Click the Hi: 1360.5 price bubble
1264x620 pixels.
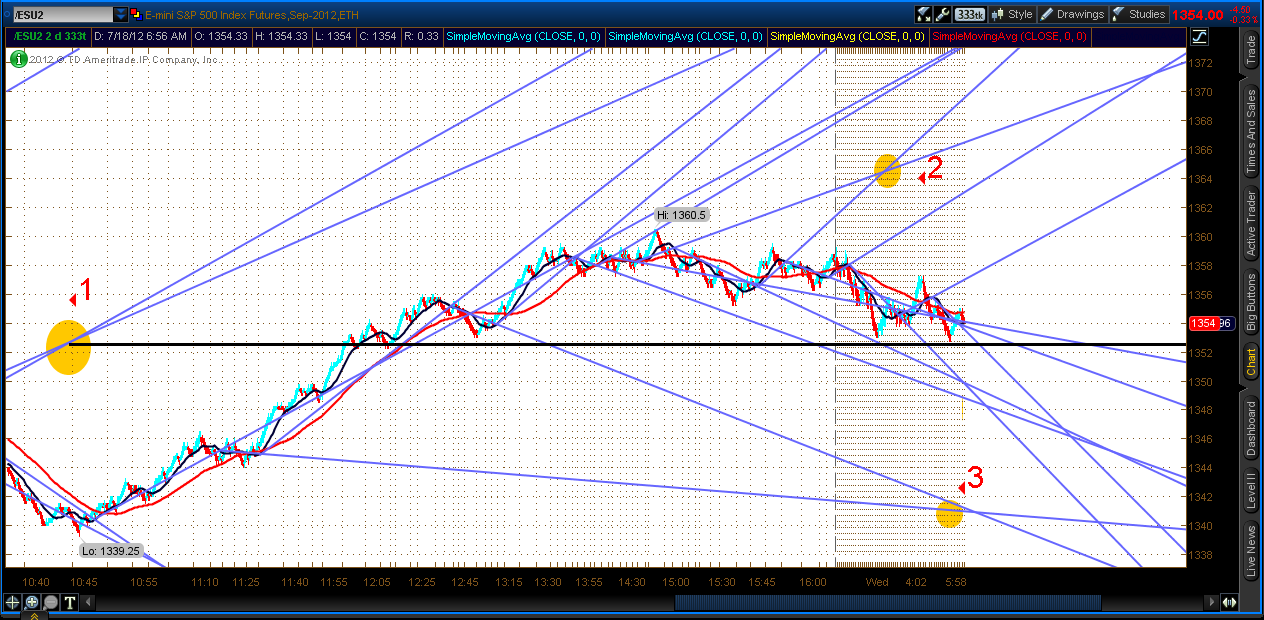(x=681, y=215)
